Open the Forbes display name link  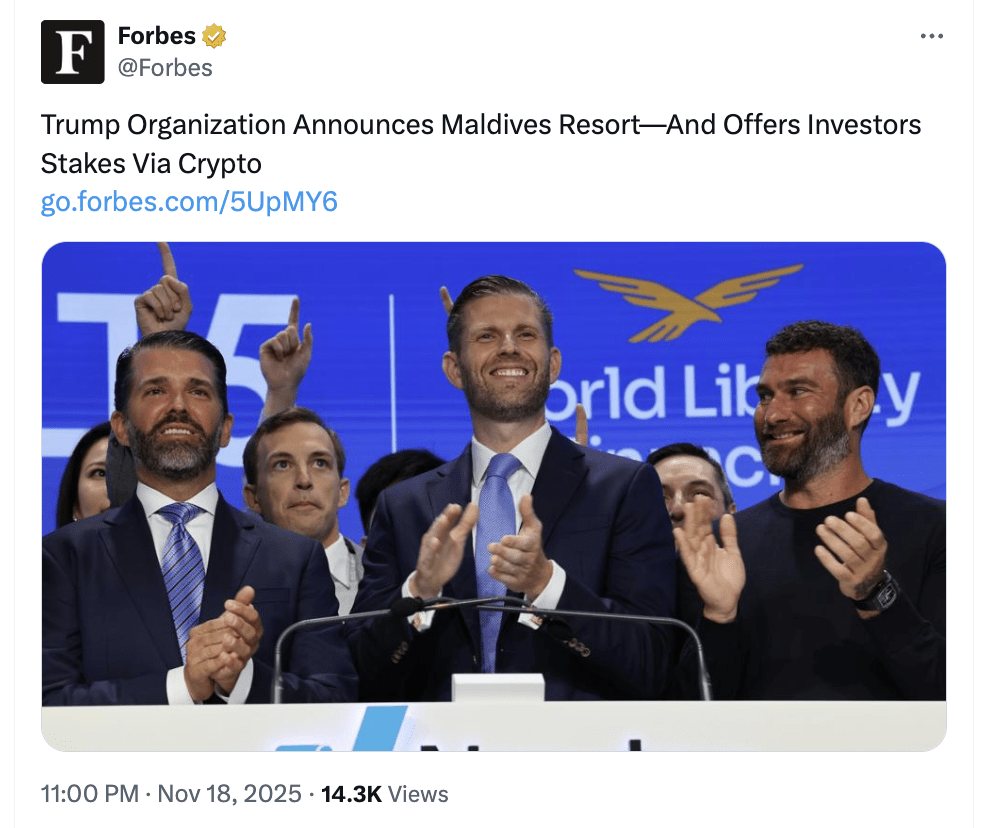156,36
